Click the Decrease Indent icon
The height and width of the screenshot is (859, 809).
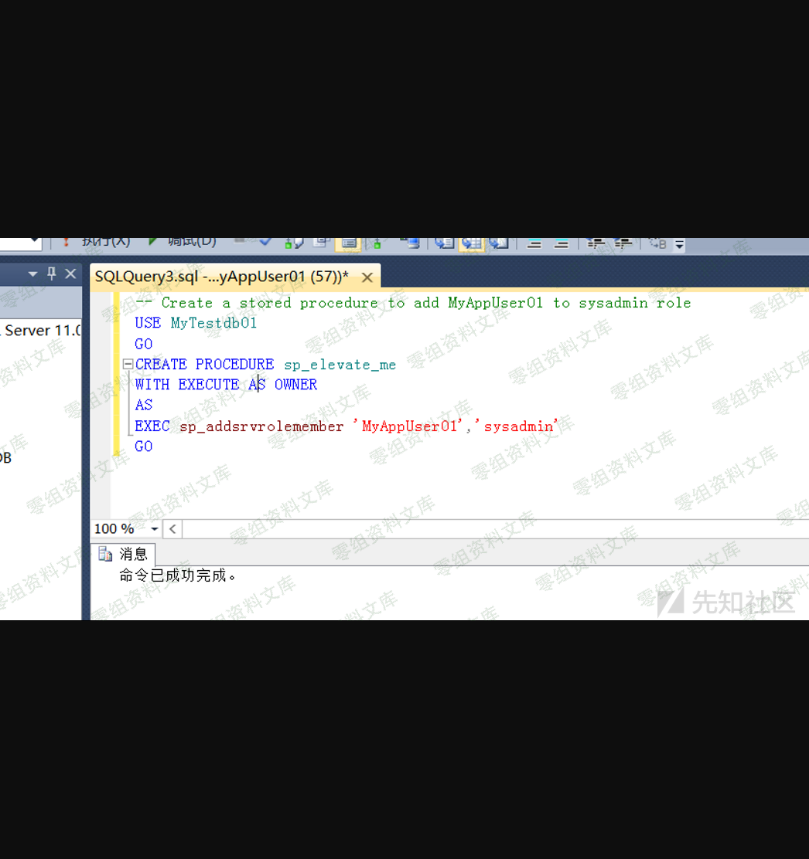click(596, 243)
